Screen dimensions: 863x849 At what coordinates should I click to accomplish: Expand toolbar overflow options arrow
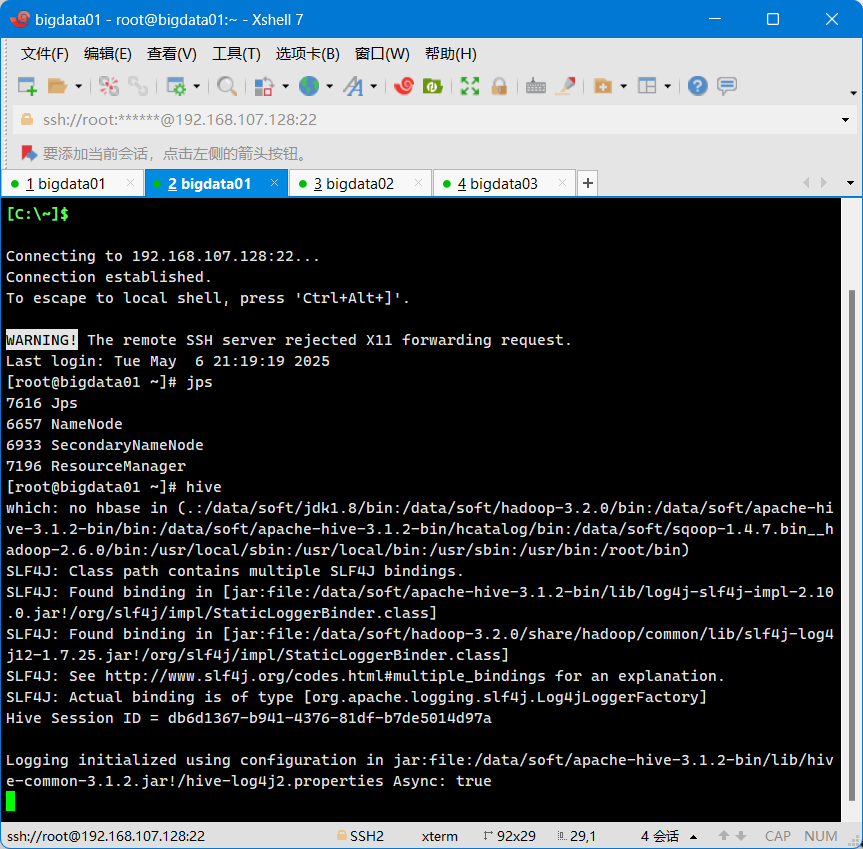853,93
